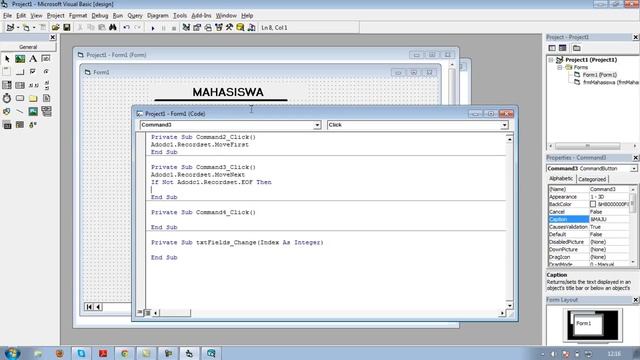Click the Windows Start button

point(11,353)
